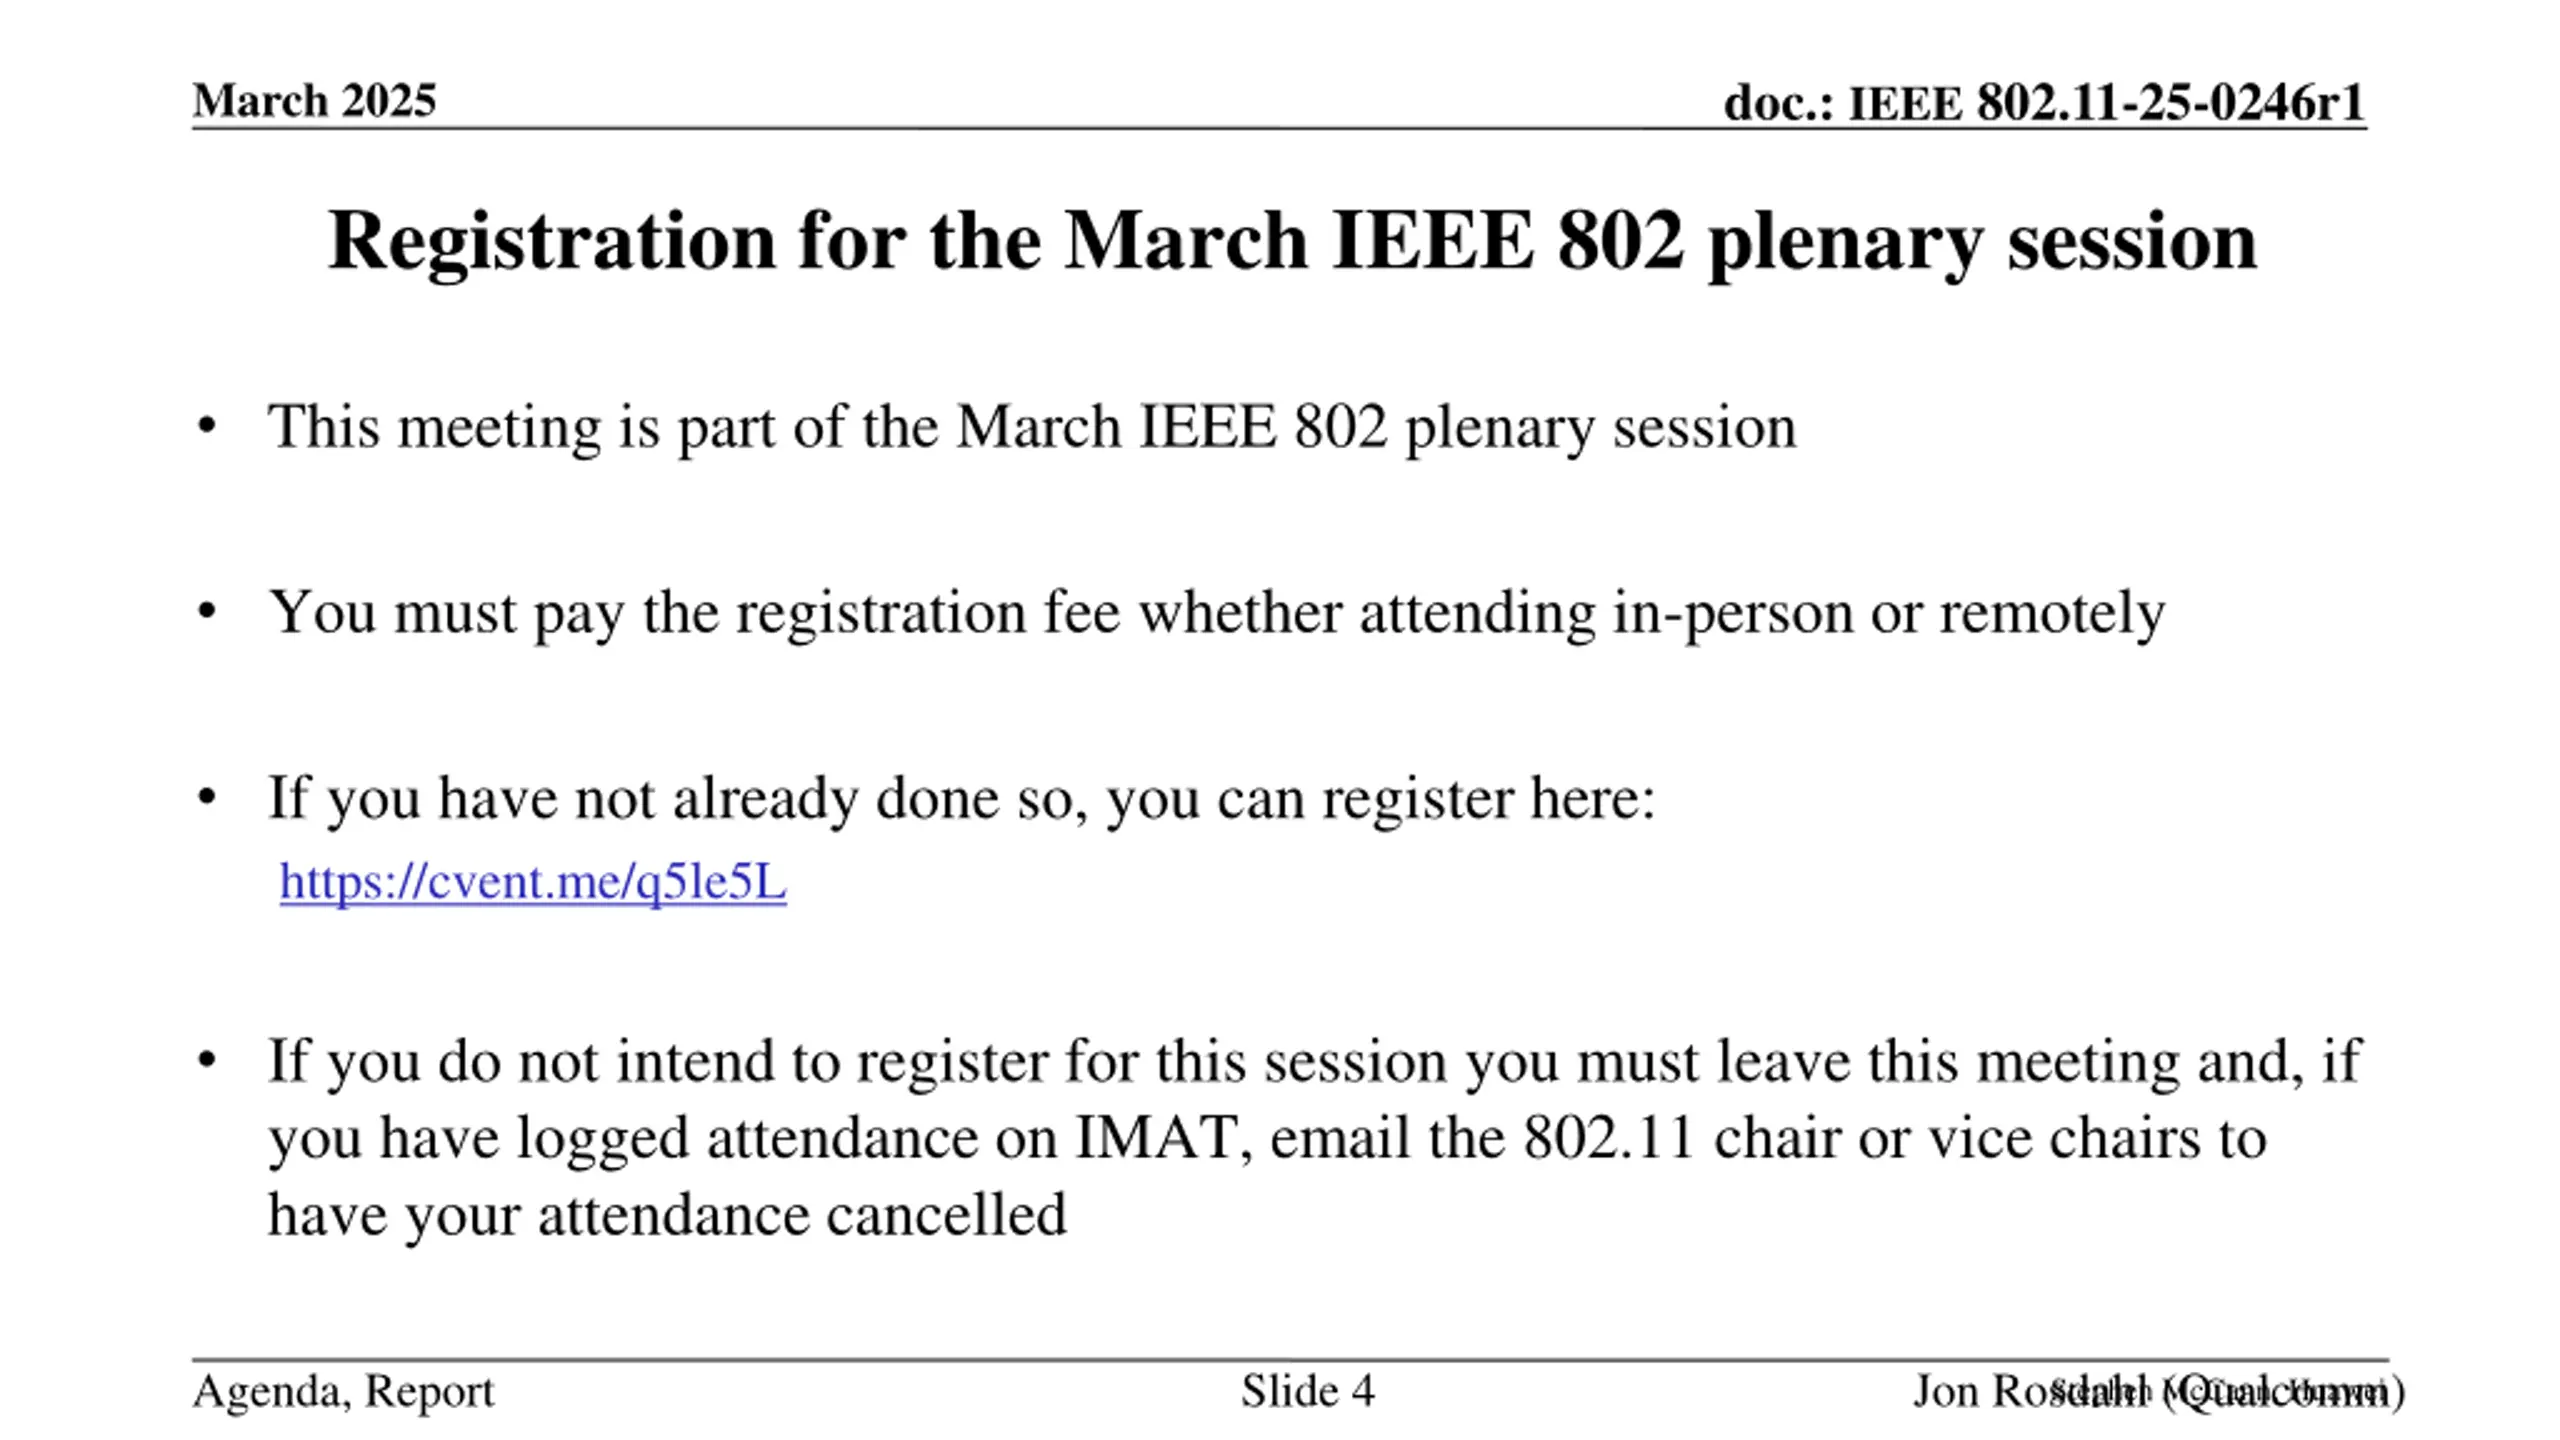Click bullet dot before "If you do not intend"
Screen dimensions: 2560x1440
(207, 1061)
